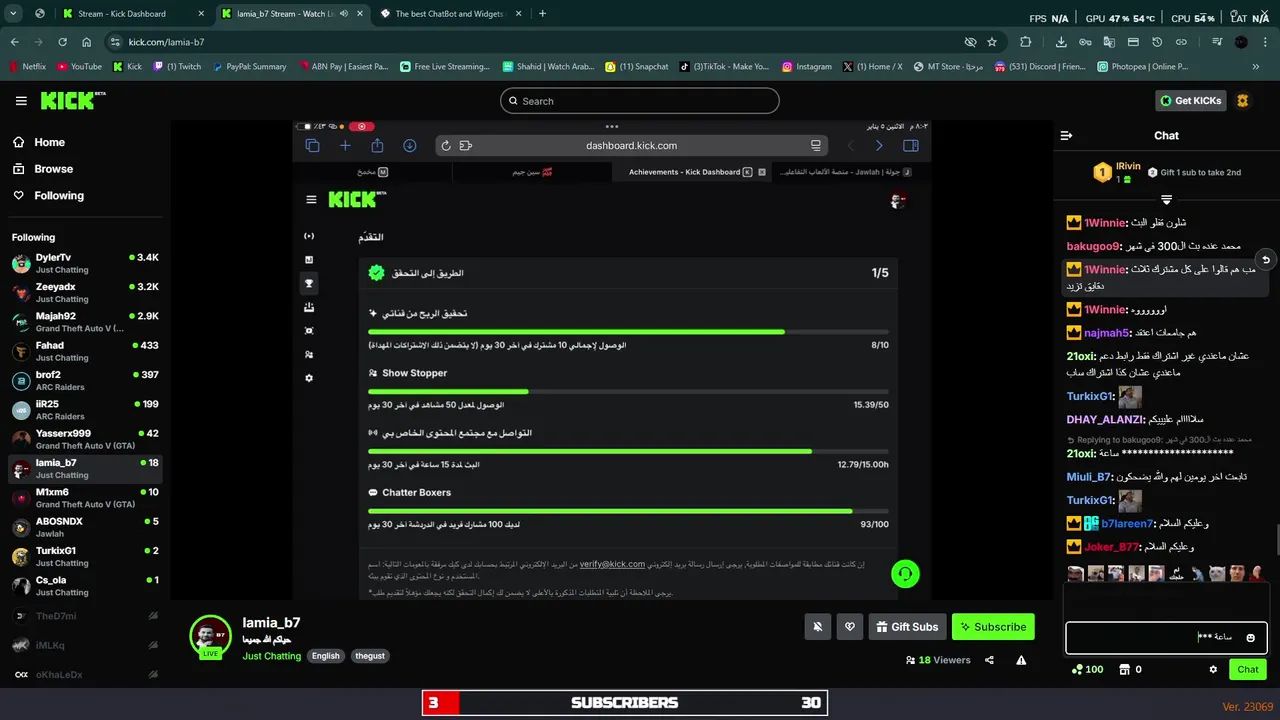
Task: Collapse the chat panel with the arrow icon
Action: (1066, 135)
